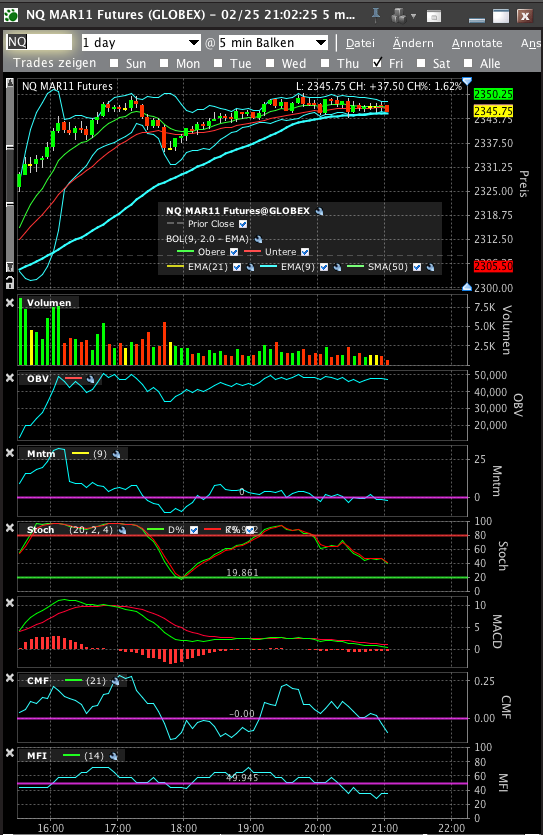The image size is (543, 835).
Task: Open settings wrench for NQ MAR11 Futures@GLOBEX
Action: [x=319, y=211]
